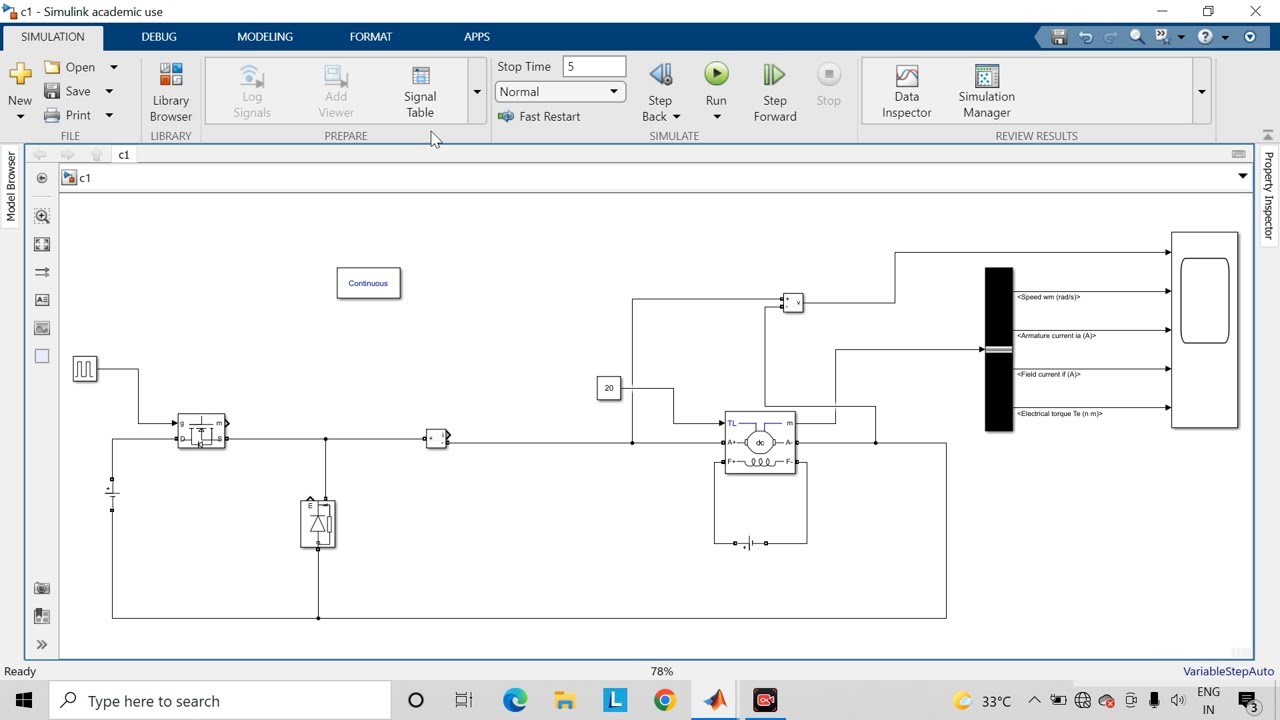Image resolution: width=1280 pixels, height=720 pixels.
Task: Click the screenshot camera icon in palette
Action: pyautogui.click(x=42, y=589)
